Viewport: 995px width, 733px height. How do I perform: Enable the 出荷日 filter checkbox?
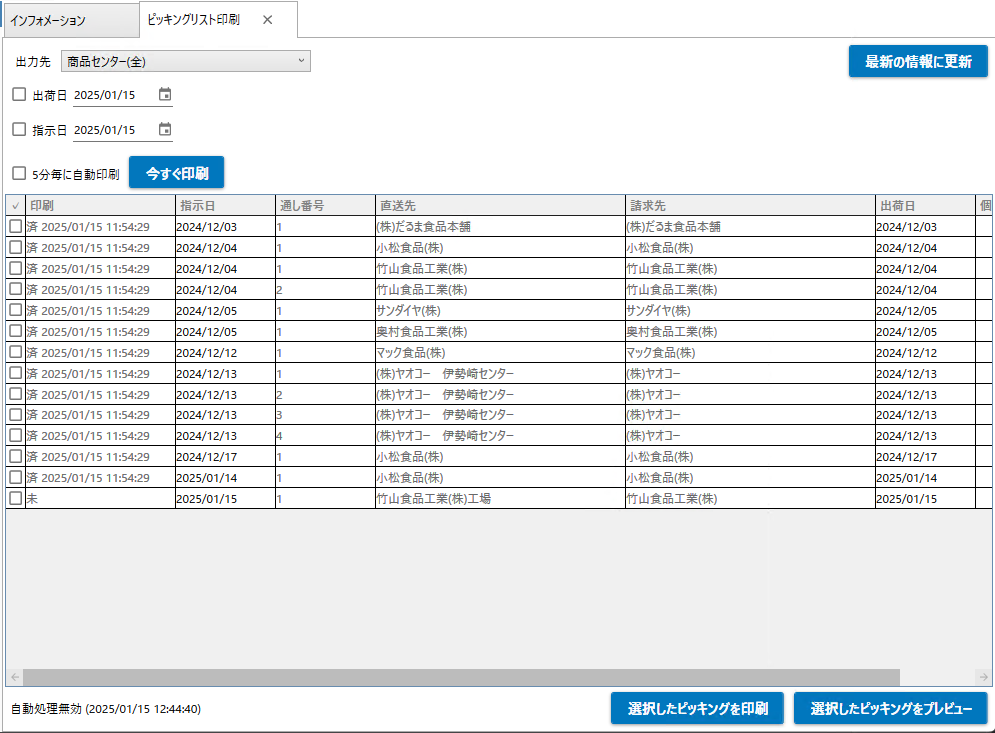[x=19, y=95]
